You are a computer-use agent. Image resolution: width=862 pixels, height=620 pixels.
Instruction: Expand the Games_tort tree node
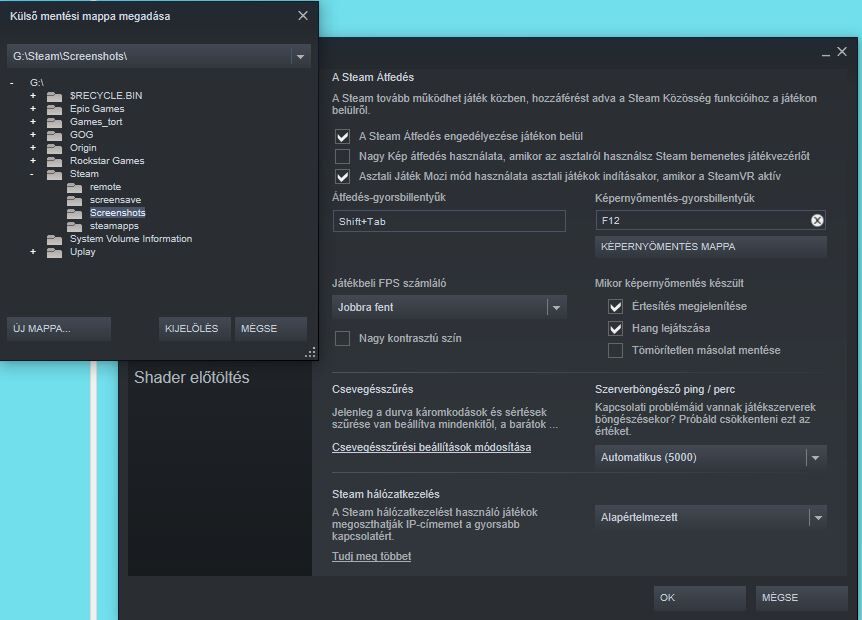pyautogui.click(x=33, y=121)
